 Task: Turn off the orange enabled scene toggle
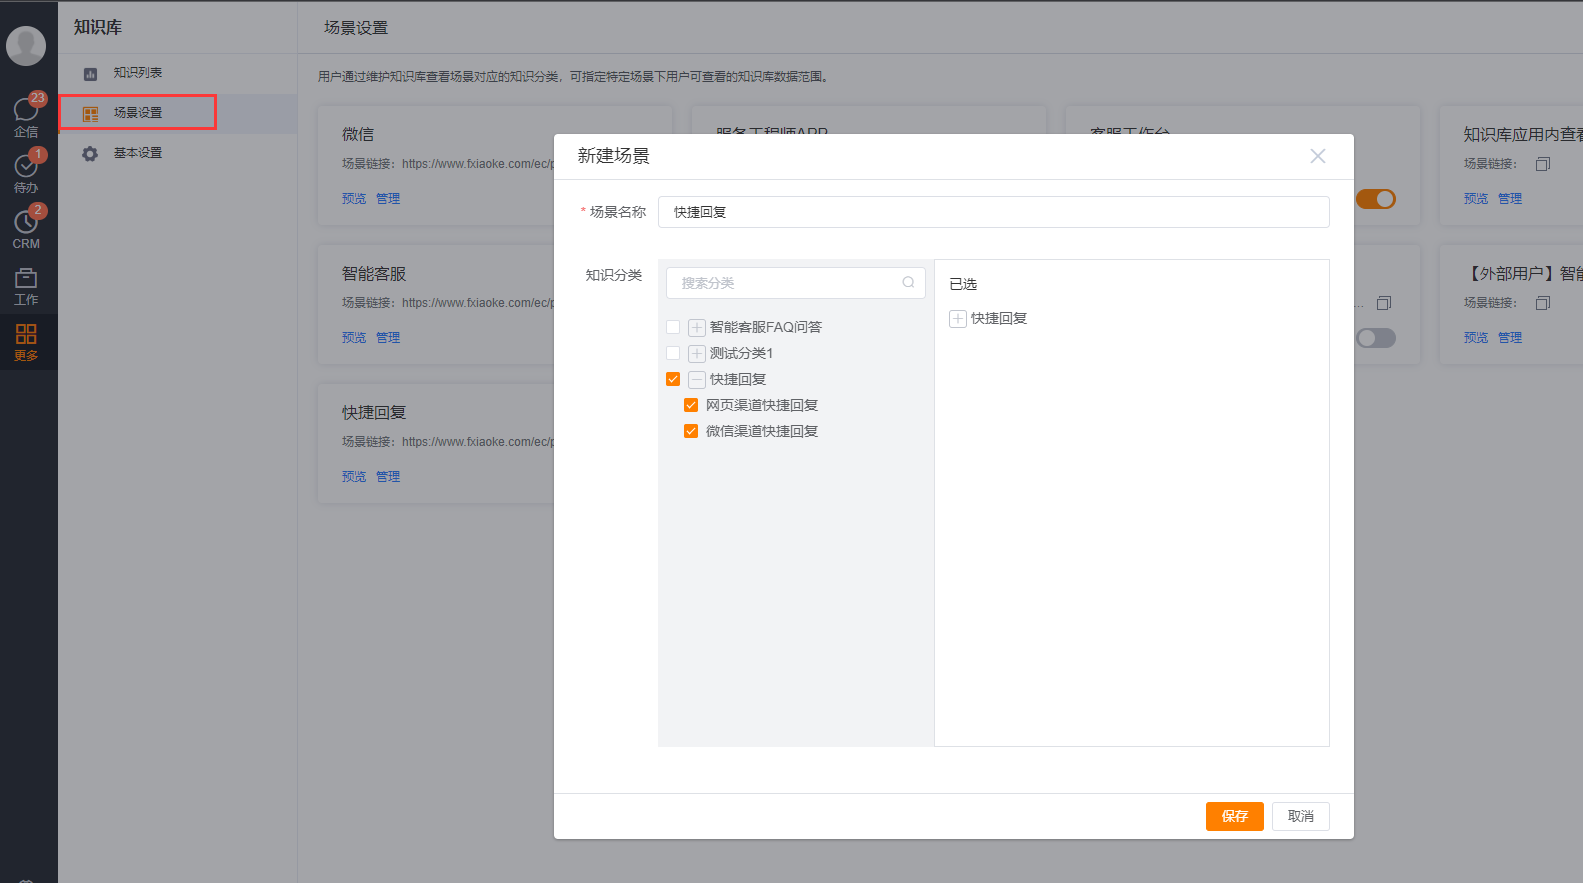tap(1376, 199)
